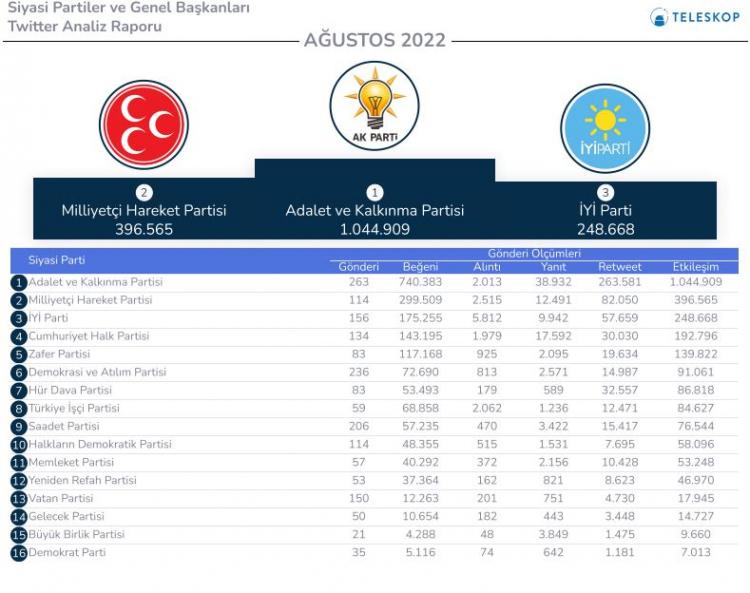Screen dimensions: 750x593
Task: Click the Türkiye İşçi Partisi row name
Action: (x=74, y=408)
